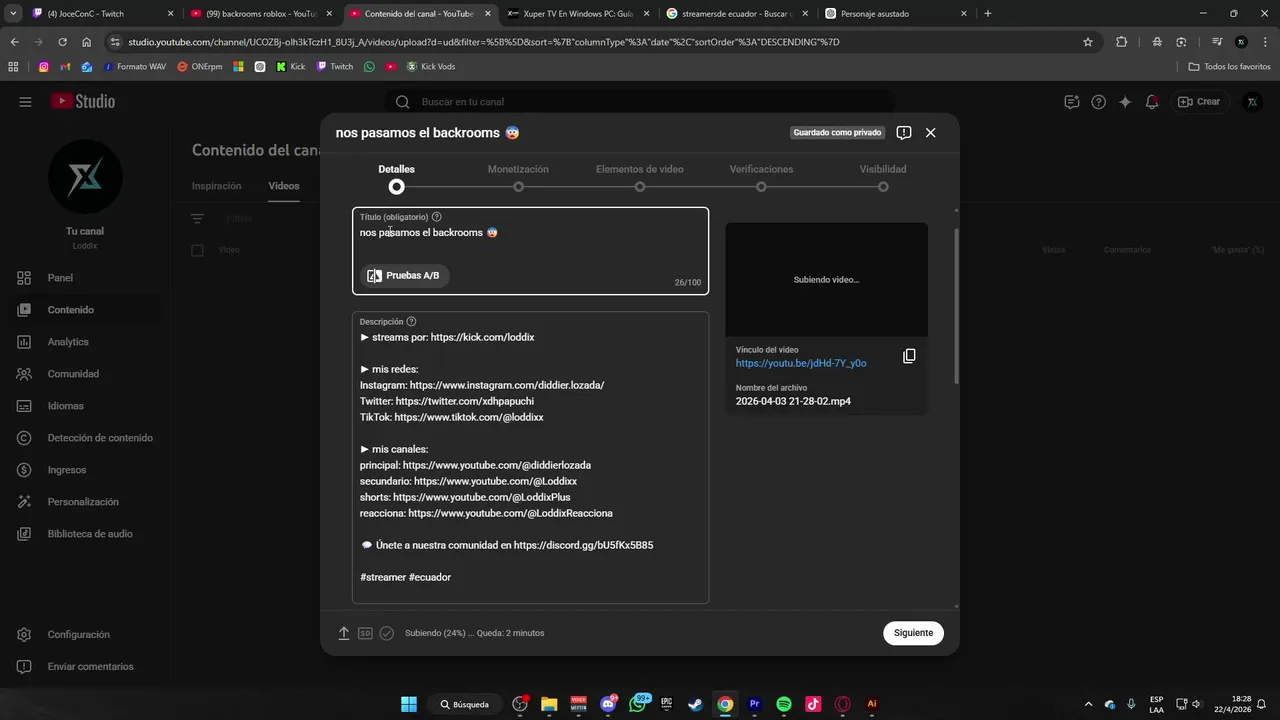Click the filter icon in content list
1280x720 pixels.
point(197,218)
